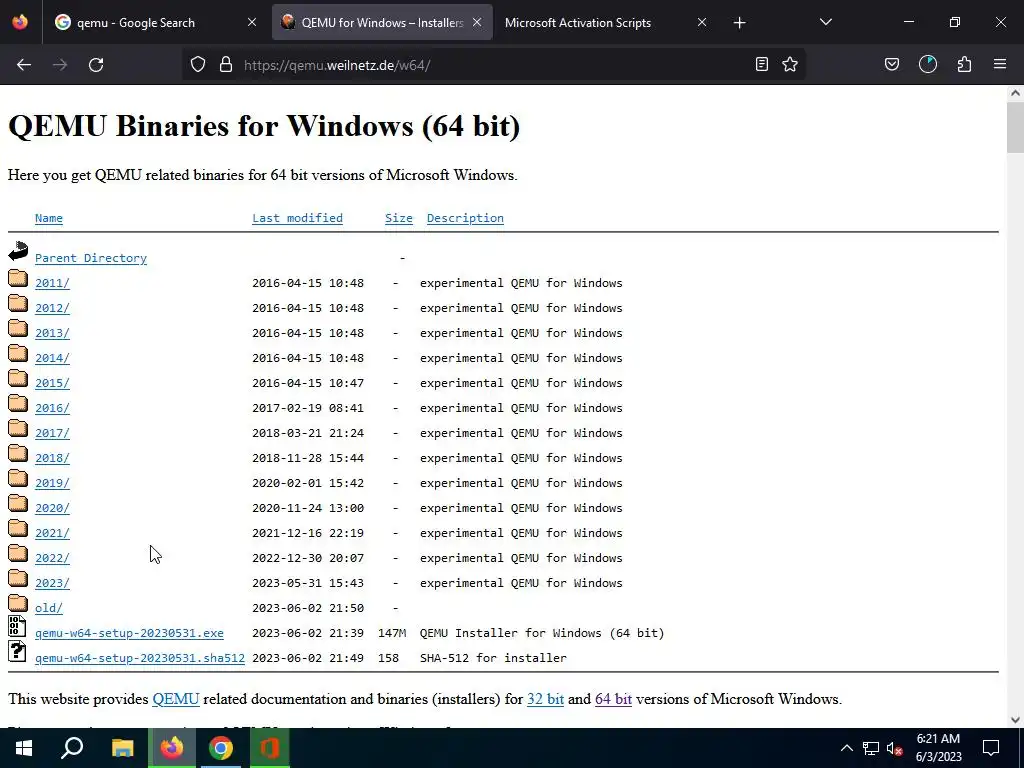Follow the QEMU link in the paragraph

pyautogui.click(x=176, y=699)
